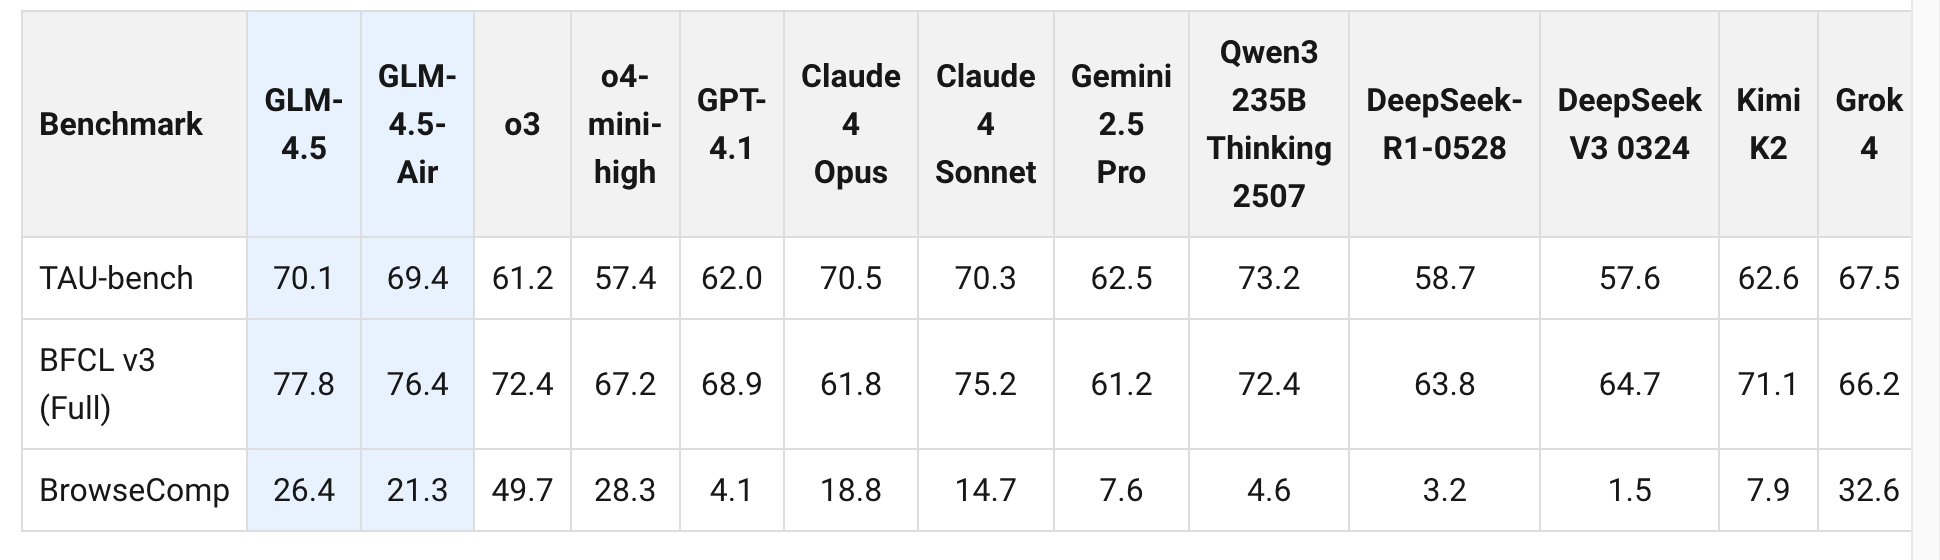Select Qwen3's TAU-bench score 73.2
This screenshot has height=560, width=1940.
pyautogui.click(x=1268, y=278)
